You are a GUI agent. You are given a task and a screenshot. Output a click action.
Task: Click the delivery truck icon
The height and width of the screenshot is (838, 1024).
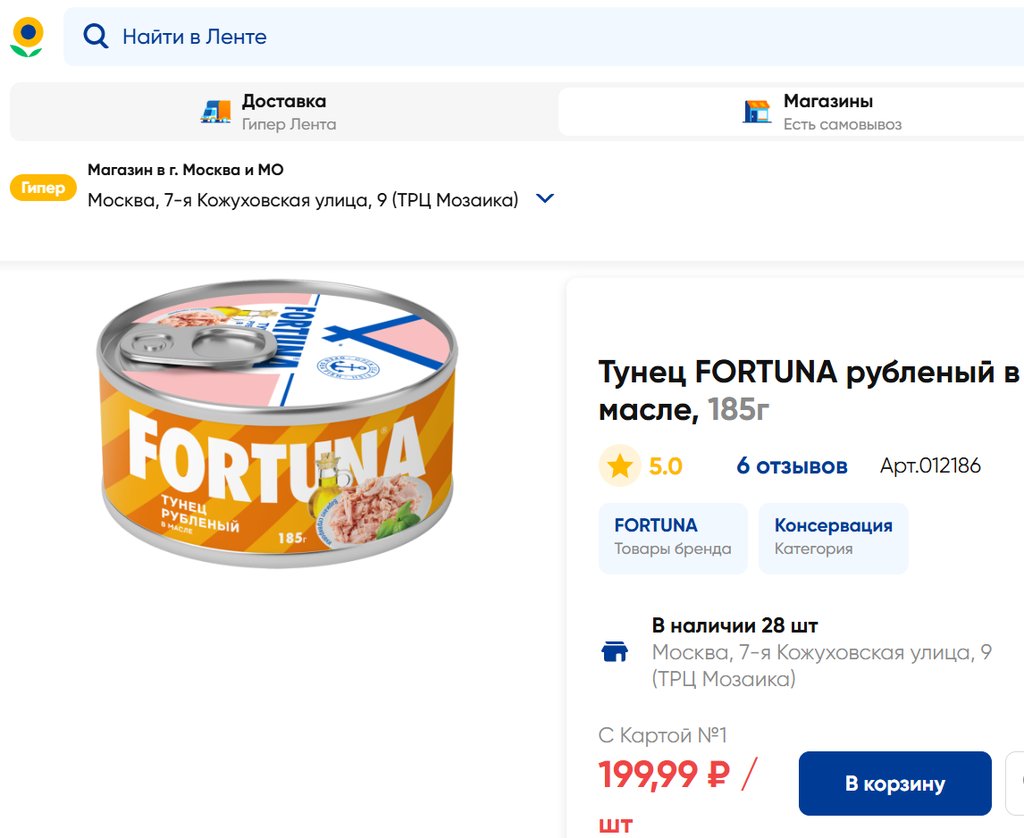coord(215,111)
